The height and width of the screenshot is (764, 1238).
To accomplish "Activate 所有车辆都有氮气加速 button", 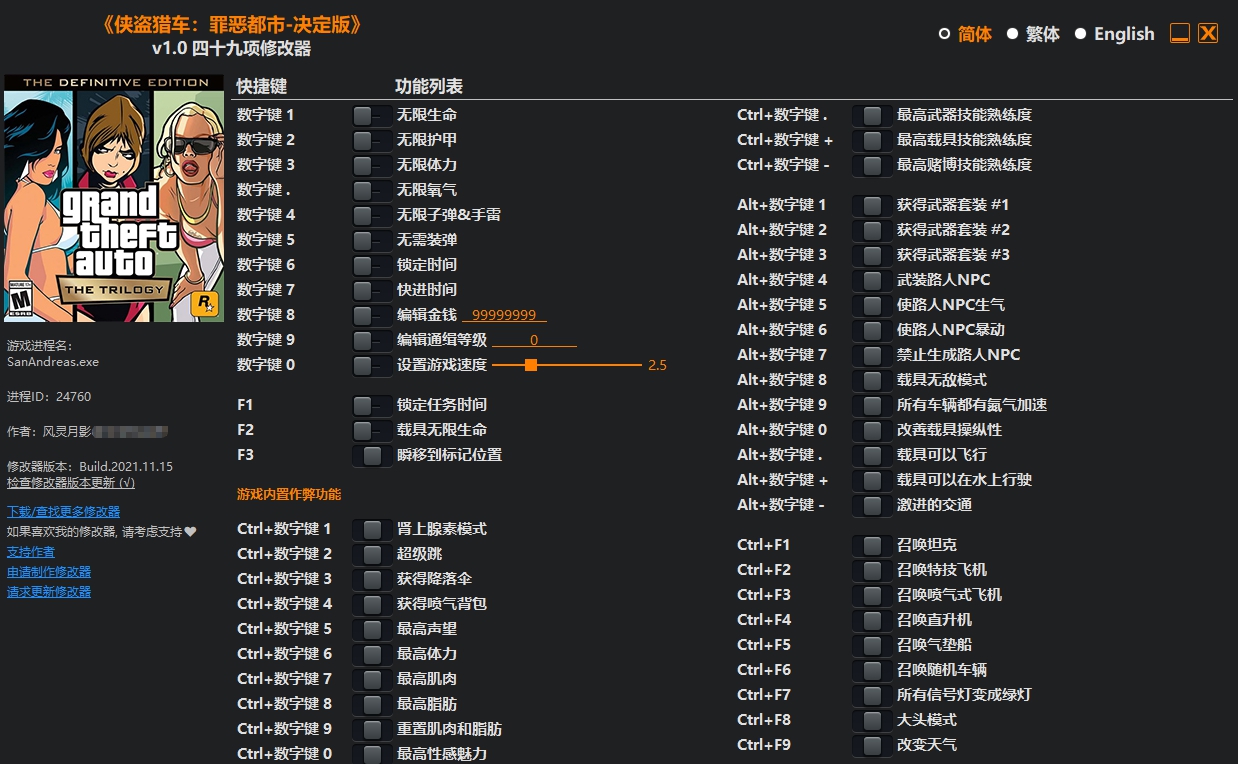I will (872, 405).
